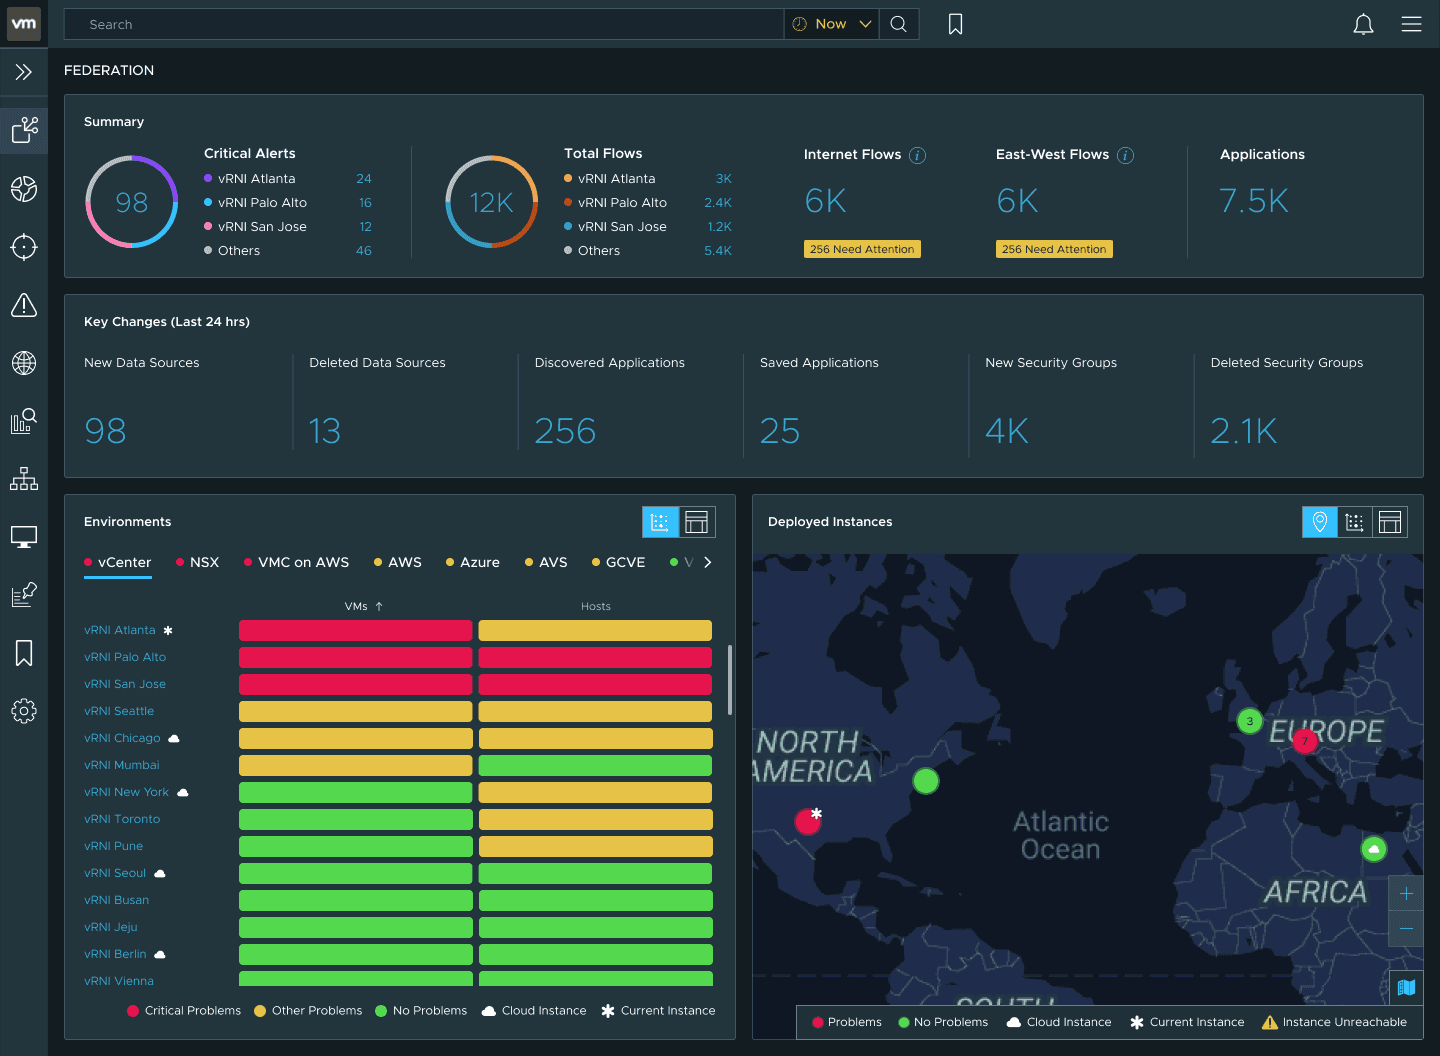Open the Federation icon in the sidebar
Image resolution: width=1440 pixels, height=1056 pixels.
(24, 130)
